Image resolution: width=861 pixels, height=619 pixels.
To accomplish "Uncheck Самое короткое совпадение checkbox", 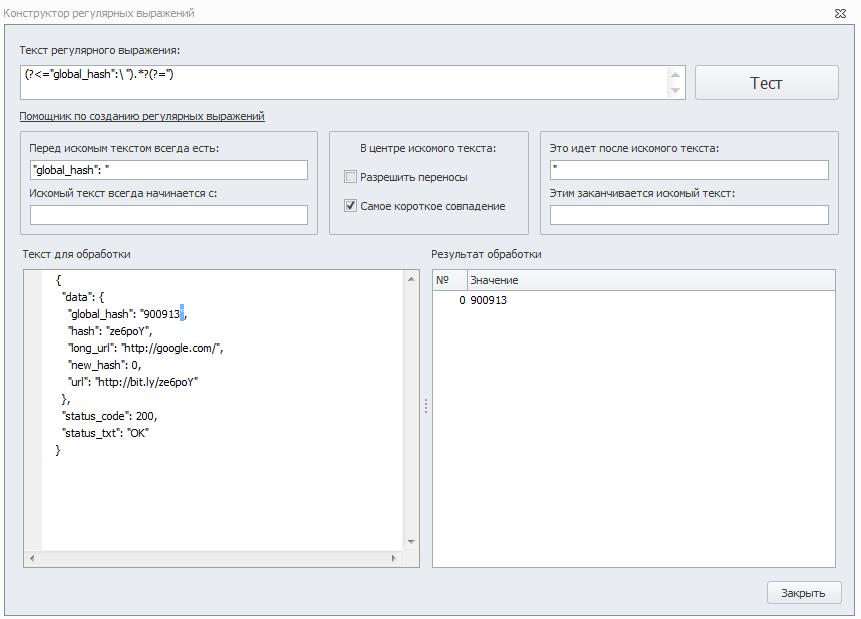I will [350, 206].
